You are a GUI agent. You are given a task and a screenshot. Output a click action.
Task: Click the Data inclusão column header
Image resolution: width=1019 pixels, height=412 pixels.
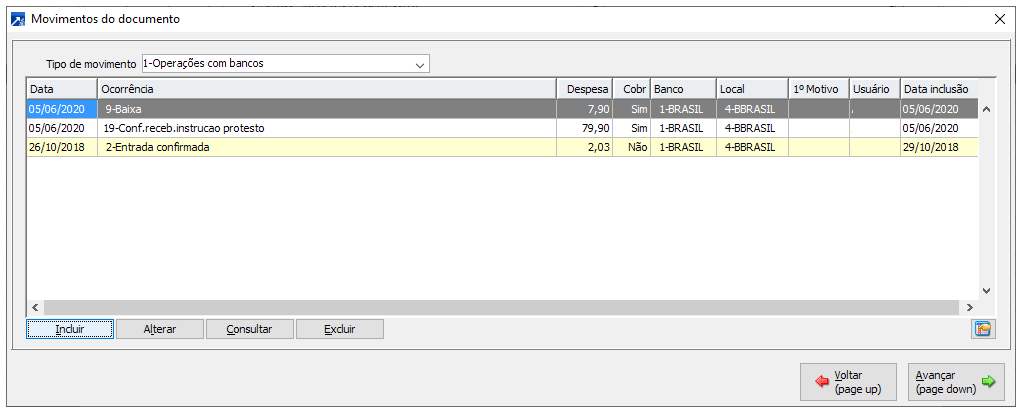939,88
